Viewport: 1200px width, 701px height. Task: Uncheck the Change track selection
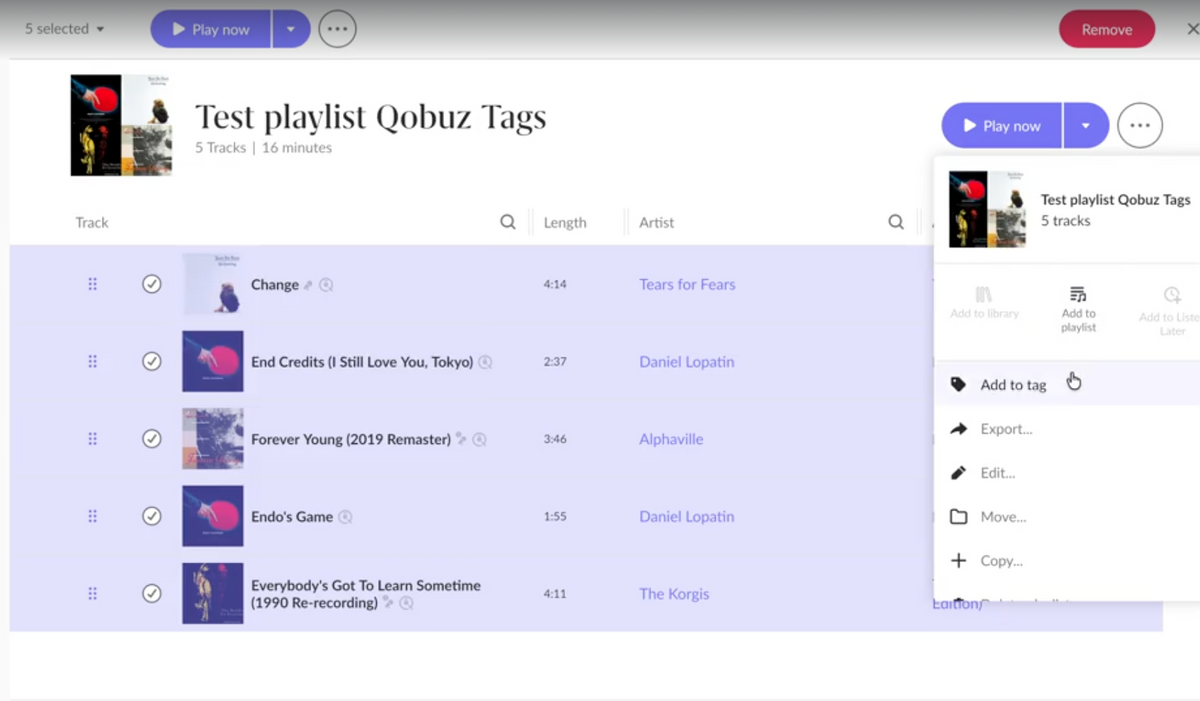click(x=151, y=284)
